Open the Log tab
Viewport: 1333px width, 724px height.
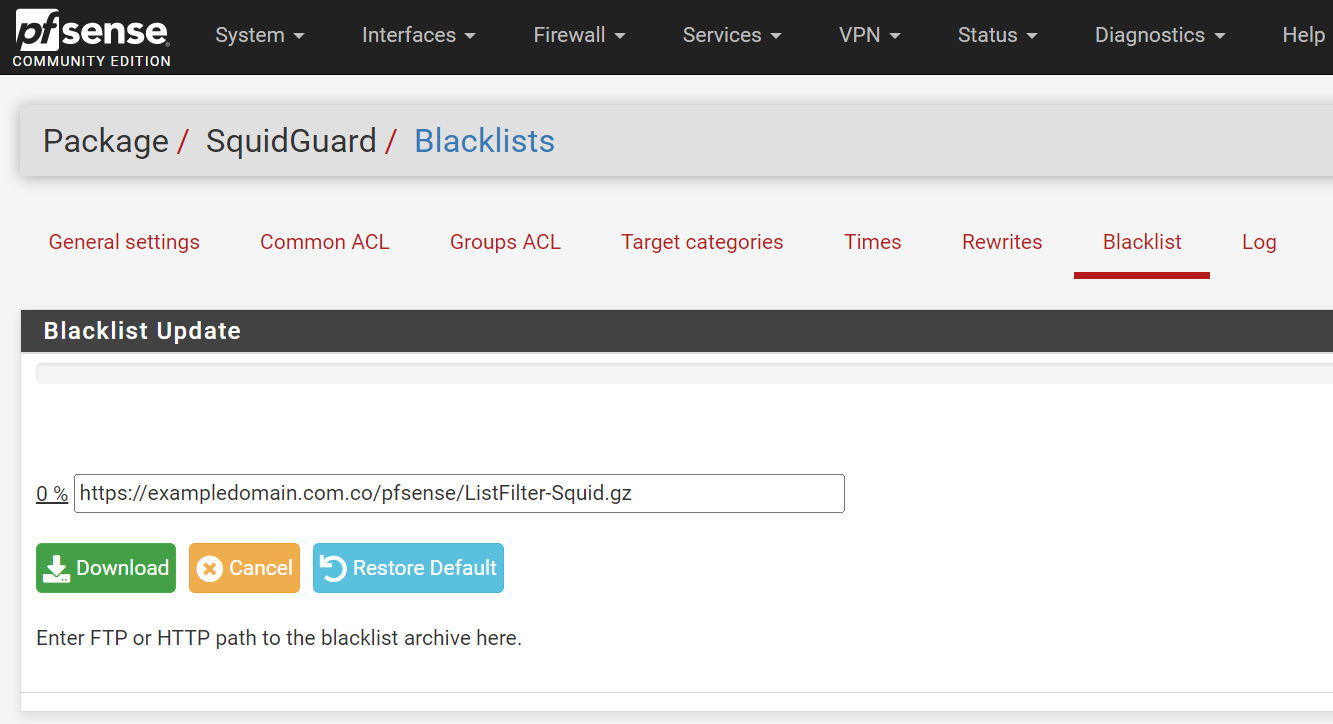tap(1258, 242)
